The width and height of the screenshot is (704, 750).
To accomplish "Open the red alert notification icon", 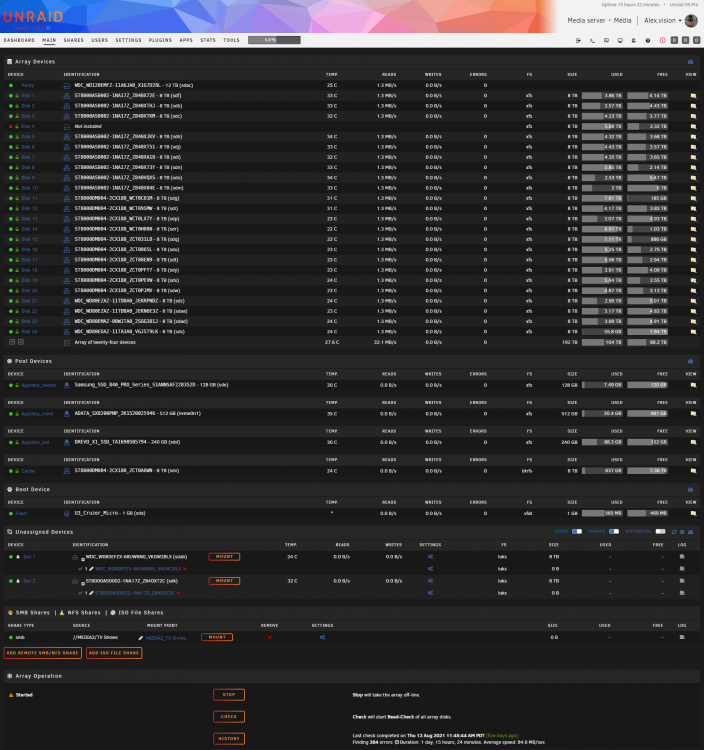I will click(x=662, y=41).
